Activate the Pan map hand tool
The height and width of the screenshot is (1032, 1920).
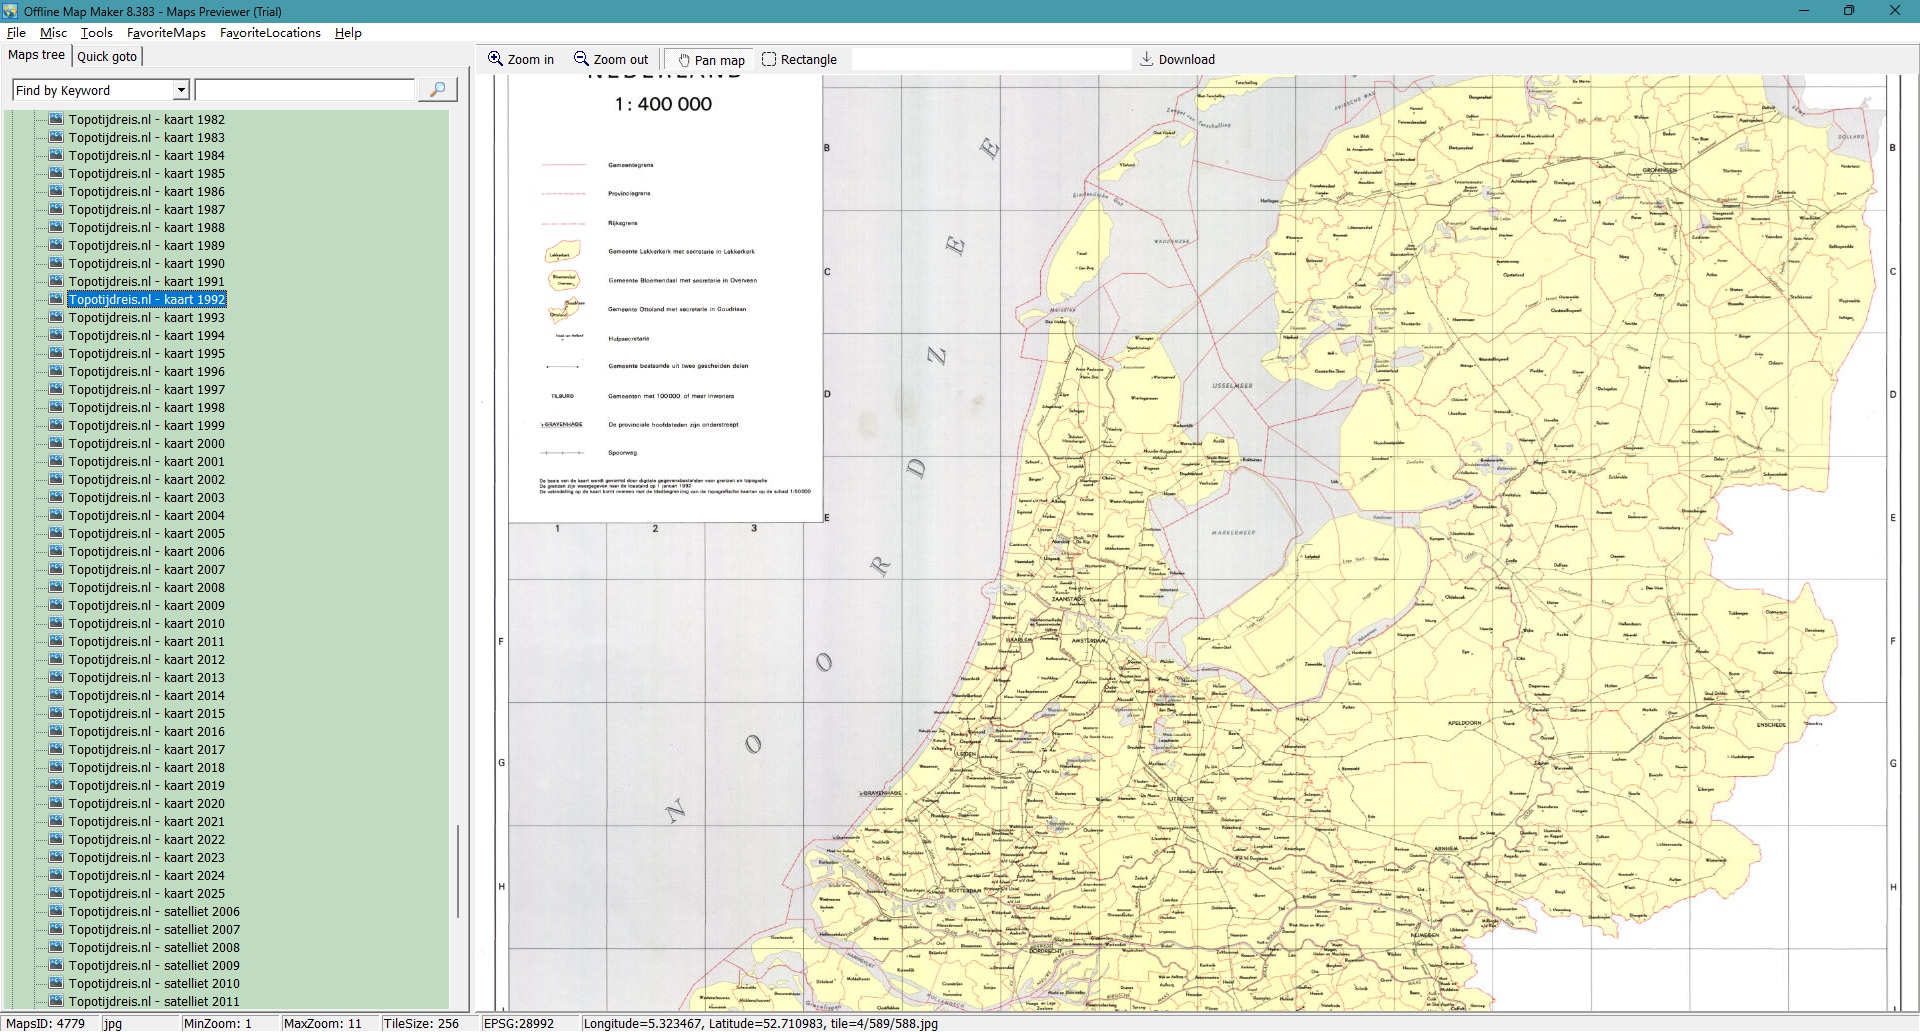(x=684, y=60)
